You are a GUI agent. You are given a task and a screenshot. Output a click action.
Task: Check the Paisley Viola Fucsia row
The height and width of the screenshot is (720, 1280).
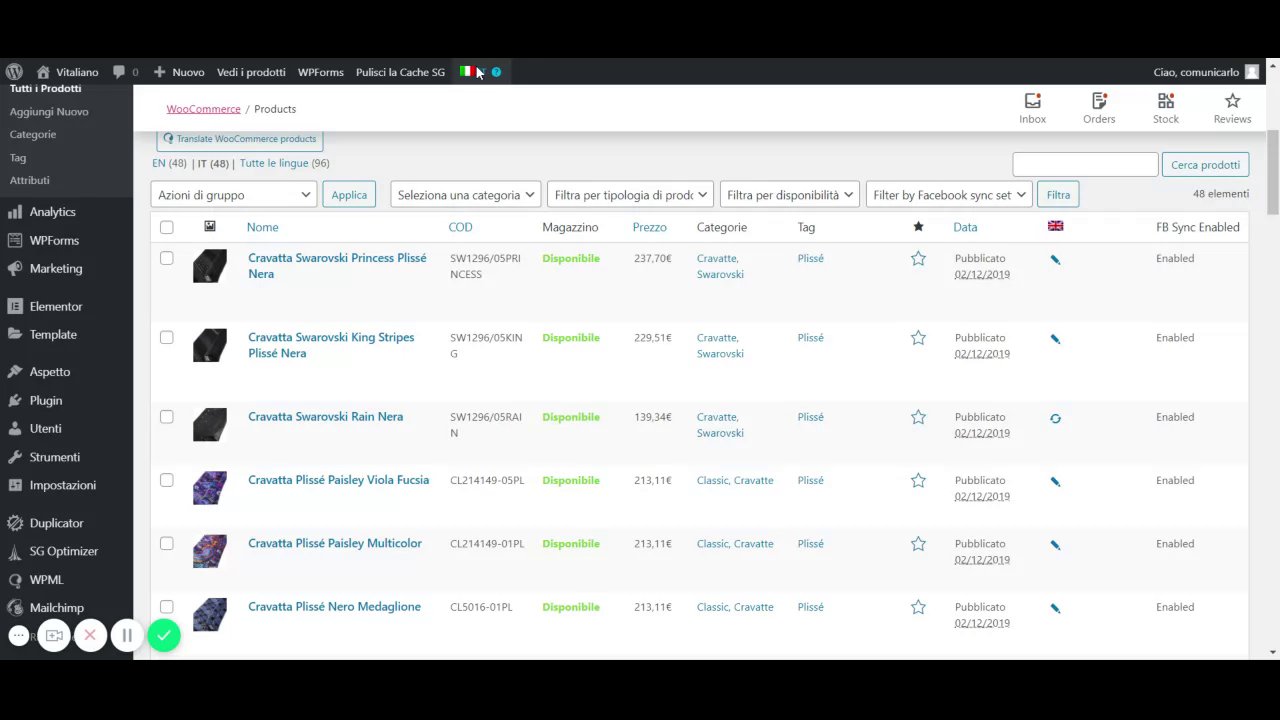[x=166, y=480]
